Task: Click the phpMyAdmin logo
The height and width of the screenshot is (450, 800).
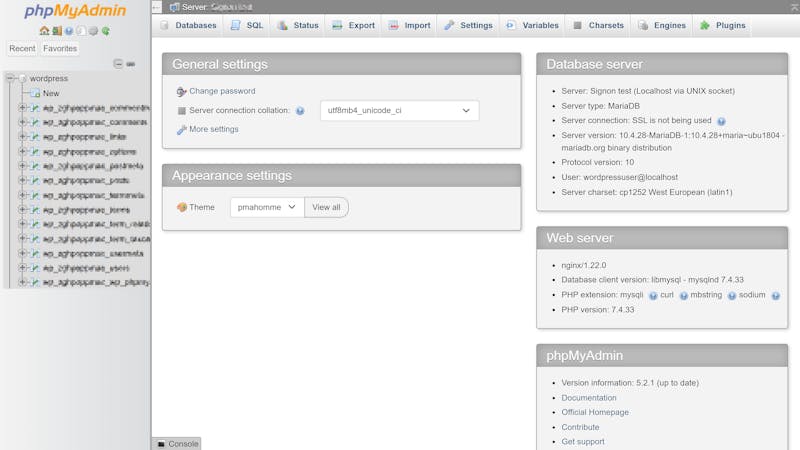Action: [x=75, y=11]
